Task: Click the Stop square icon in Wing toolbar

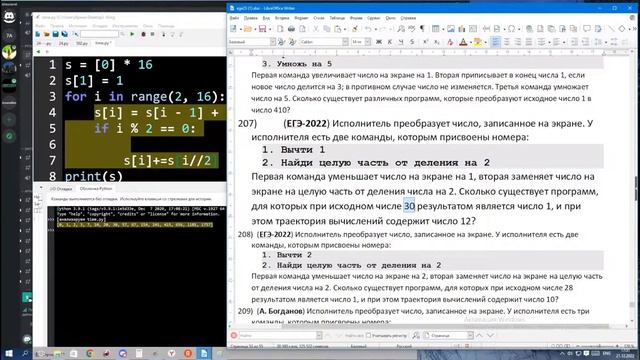Action: pyautogui.click(x=152, y=34)
